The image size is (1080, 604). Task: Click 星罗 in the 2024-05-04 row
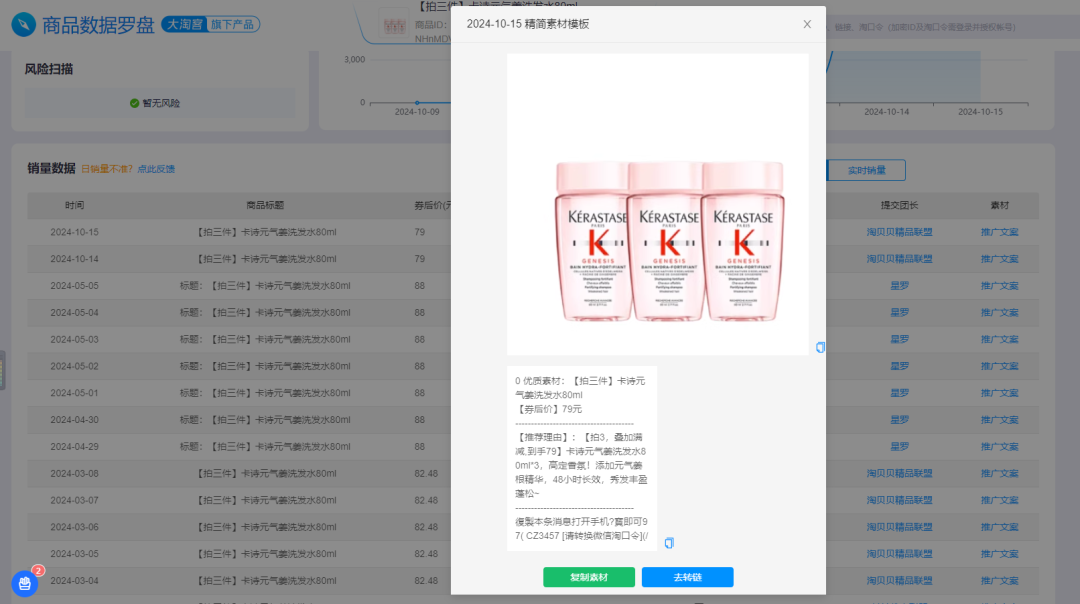[x=900, y=313]
